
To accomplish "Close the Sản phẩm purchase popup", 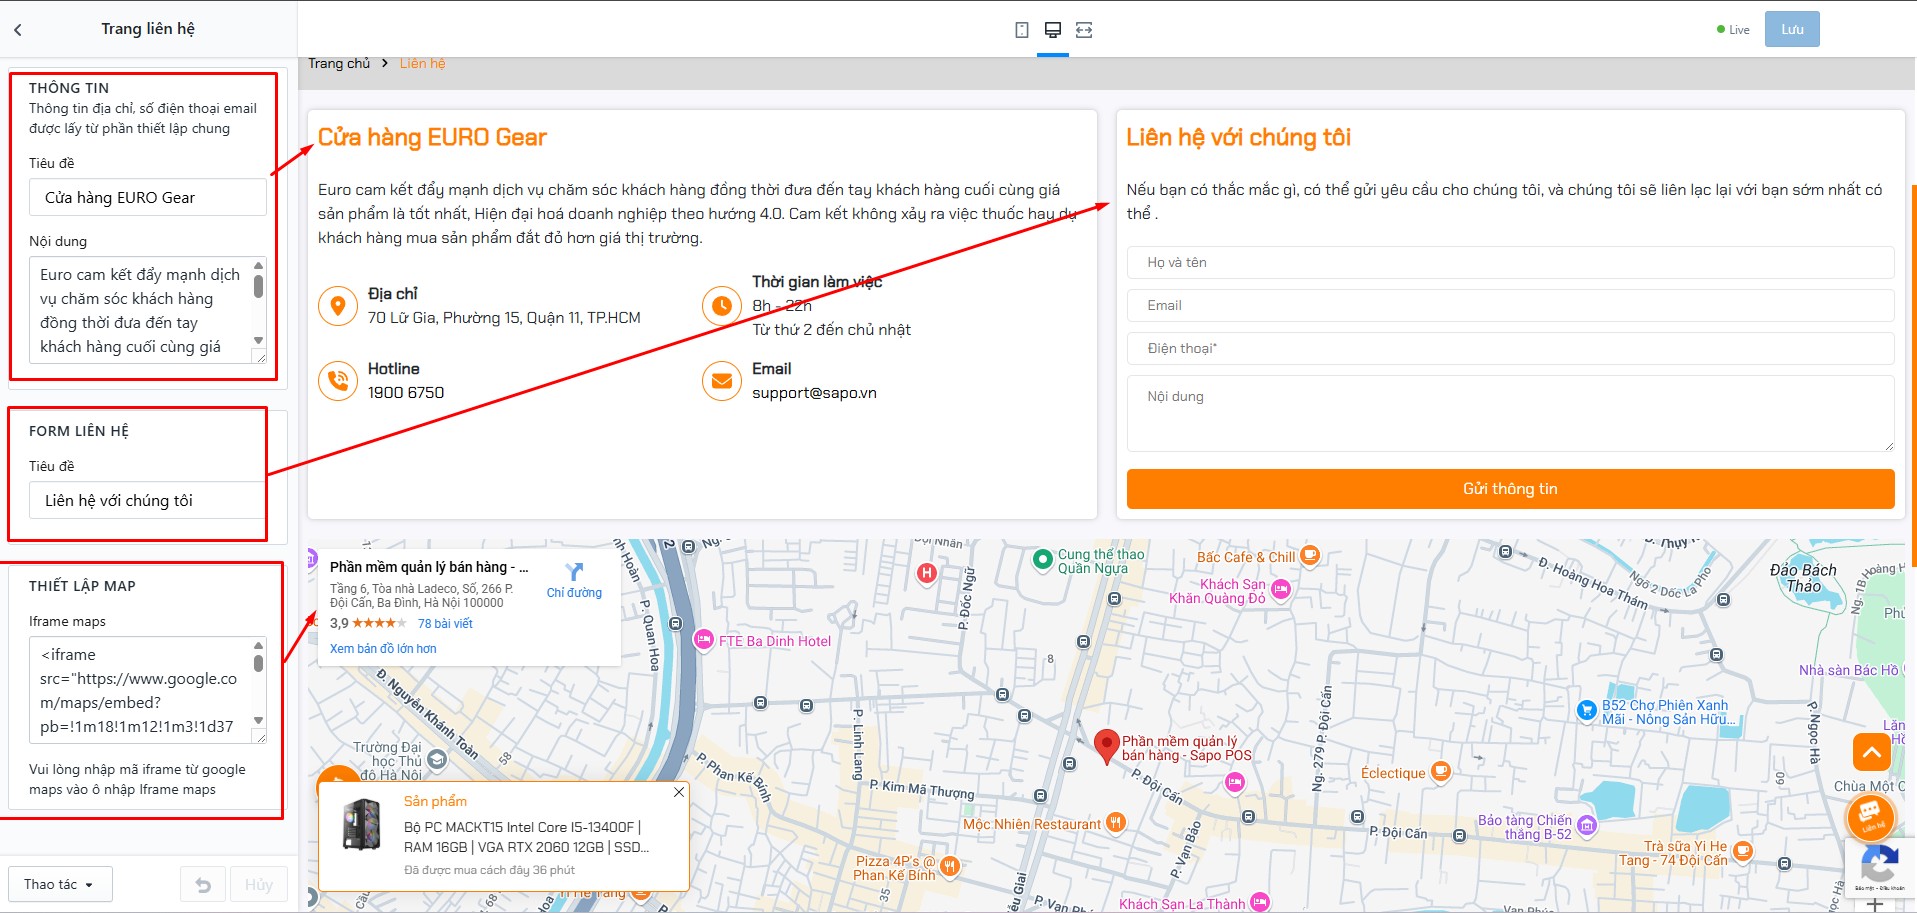I will pyautogui.click(x=679, y=792).
